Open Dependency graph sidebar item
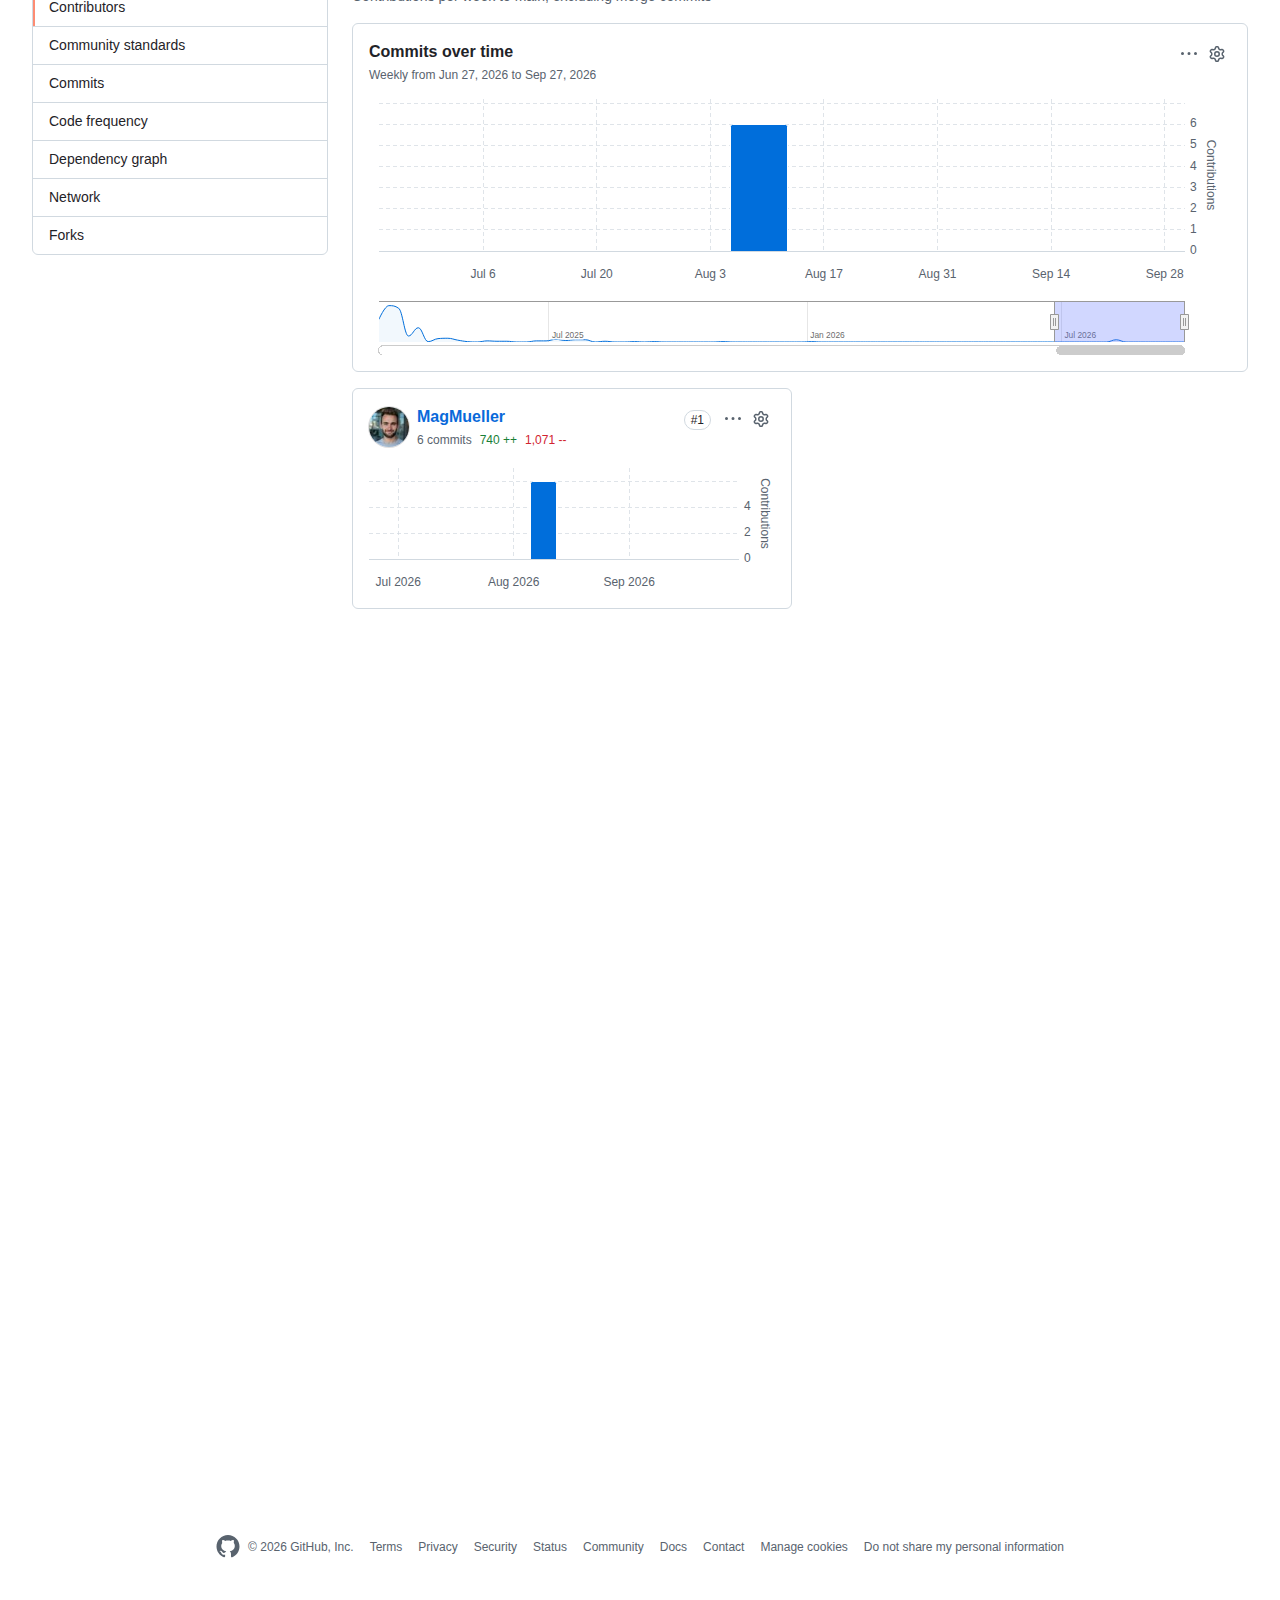Screen dimensions: 1280x1600 (180, 160)
